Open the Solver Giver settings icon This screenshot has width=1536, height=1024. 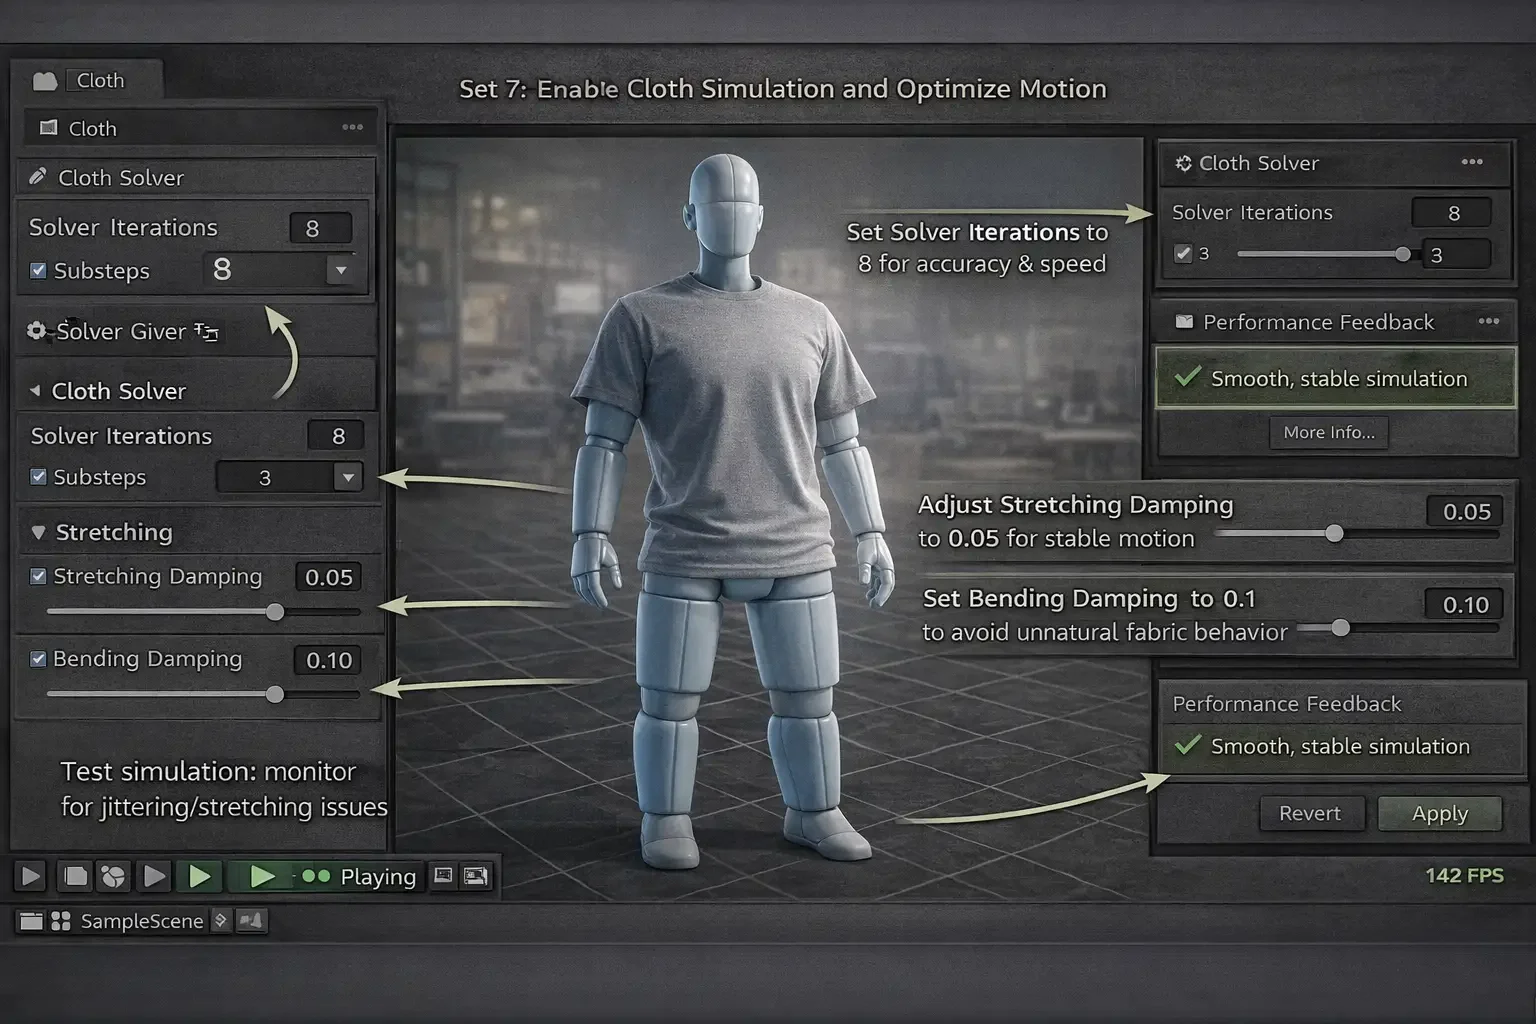click(37, 331)
